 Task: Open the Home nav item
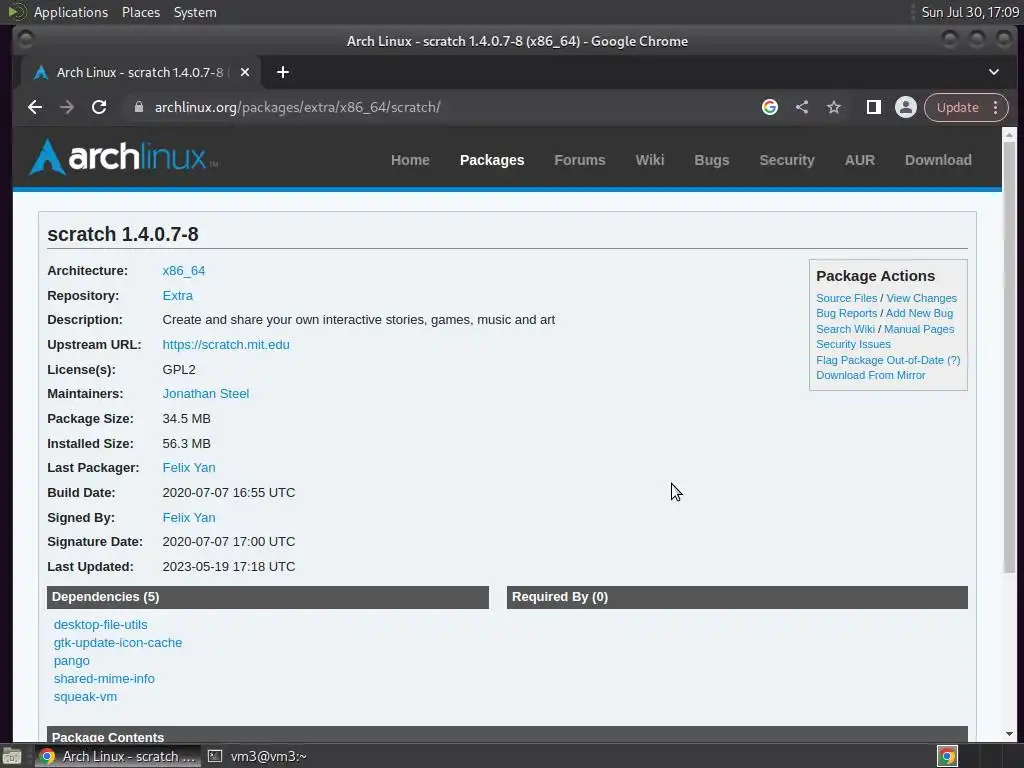pos(410,160)
